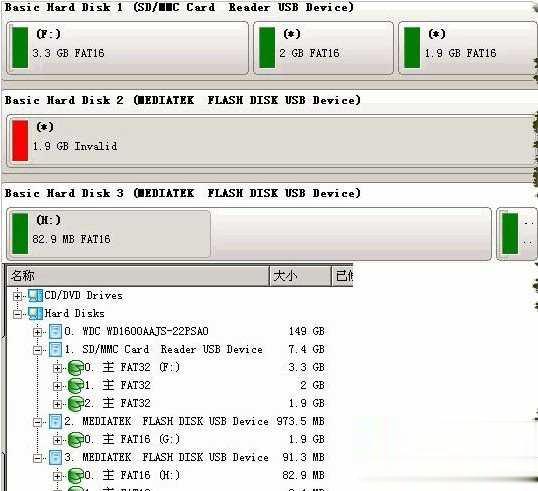Select the red 1.9 GB Invalid partition block
The width and height of the screenshot is (538, 491).
click(271, 141)
